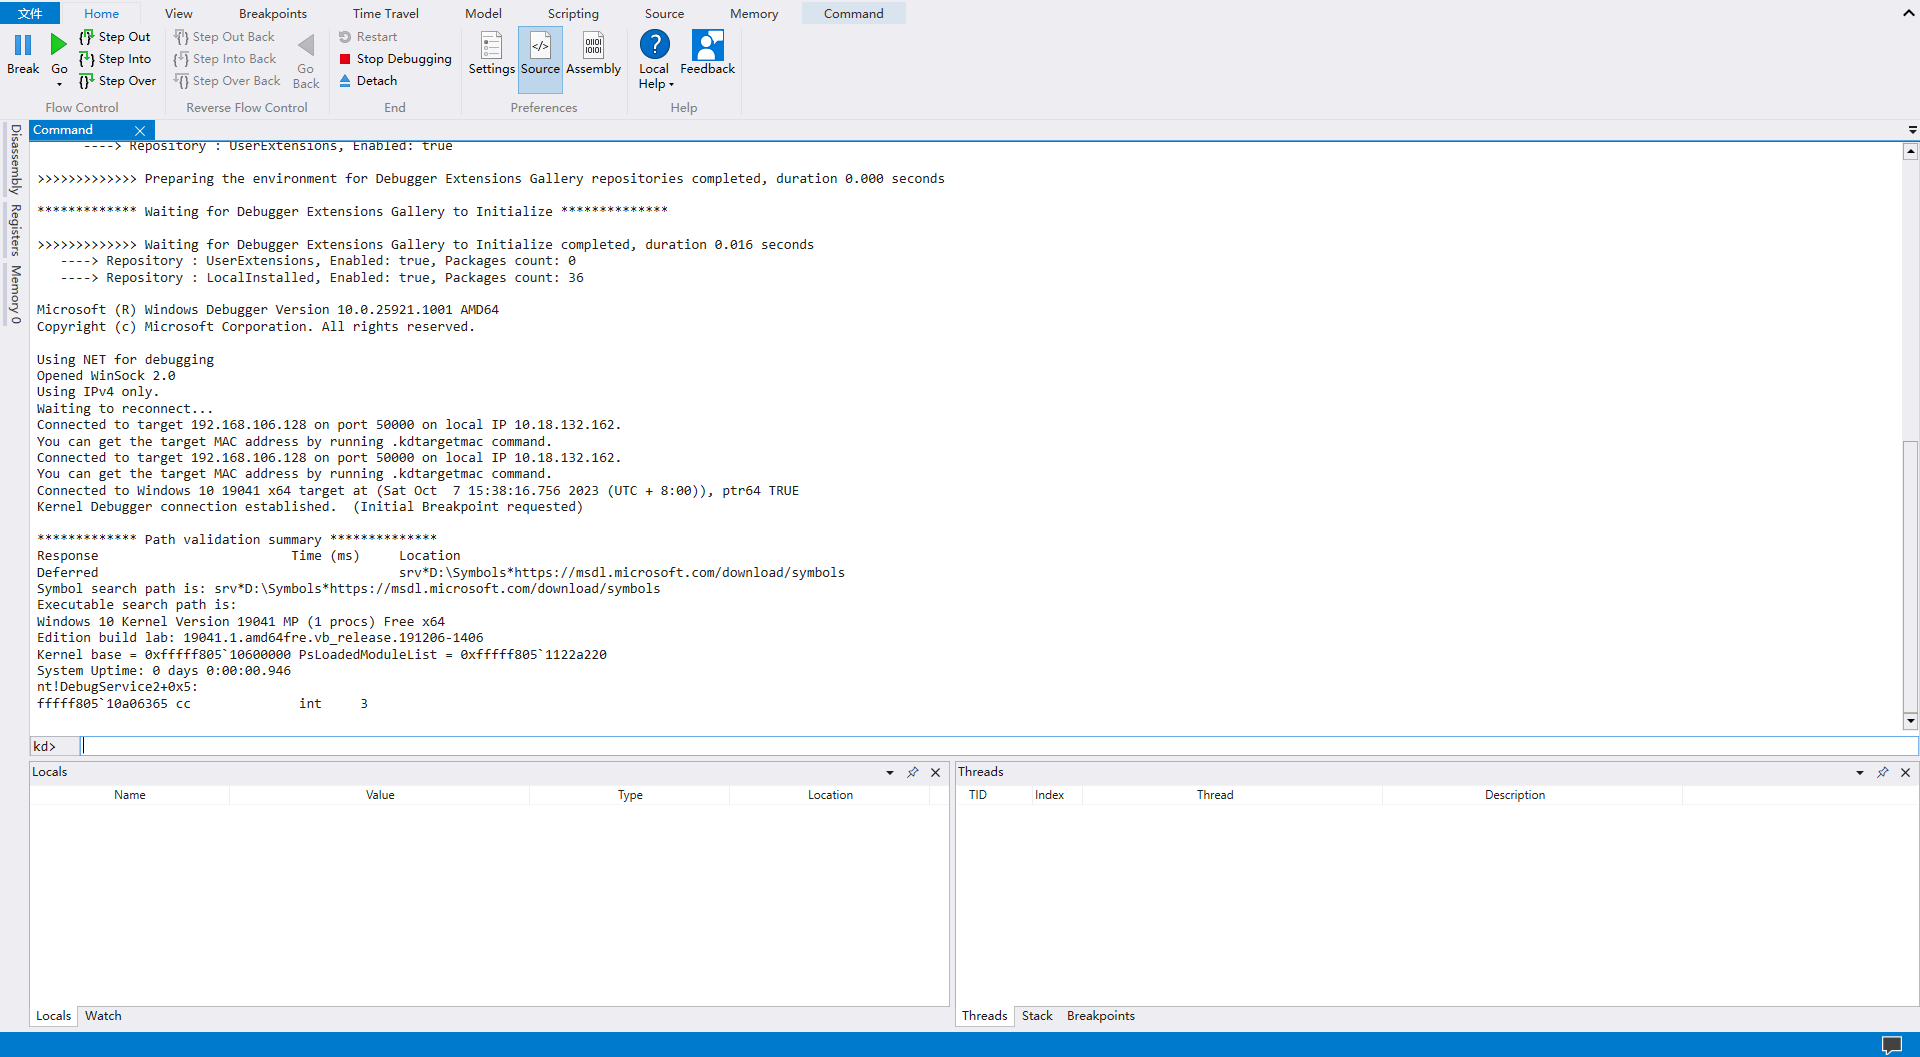Open the Memory ribbon tab

pyautogui.click(x=754, y=13)
